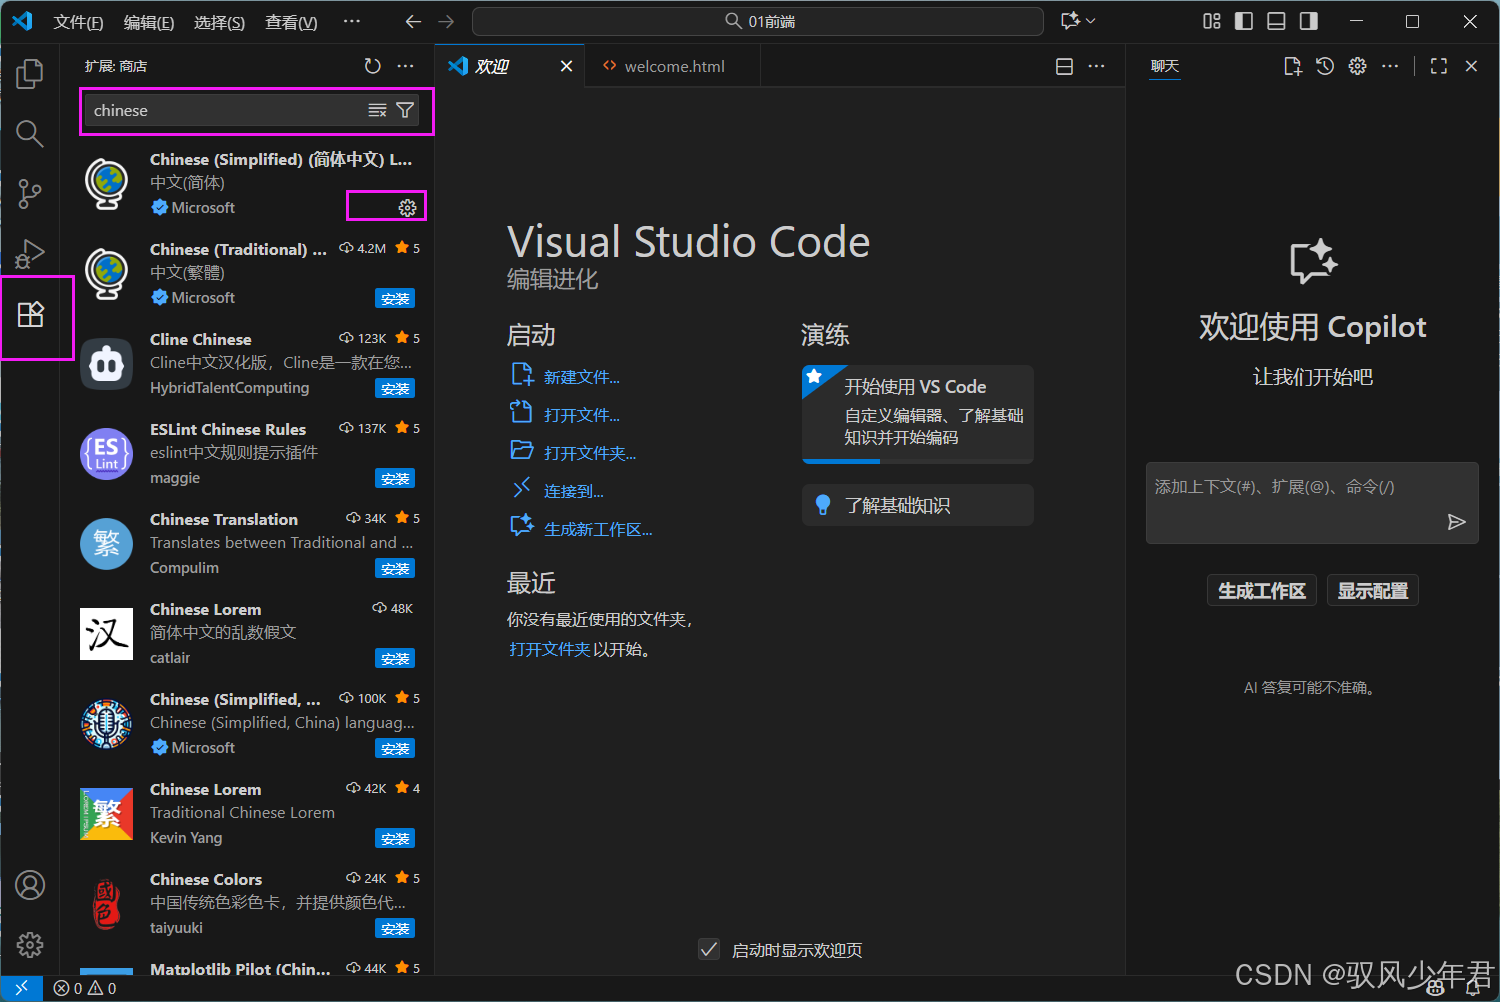Open the Extensions view icon
Screen dimensions: 1500x1002
pos(31,315)
